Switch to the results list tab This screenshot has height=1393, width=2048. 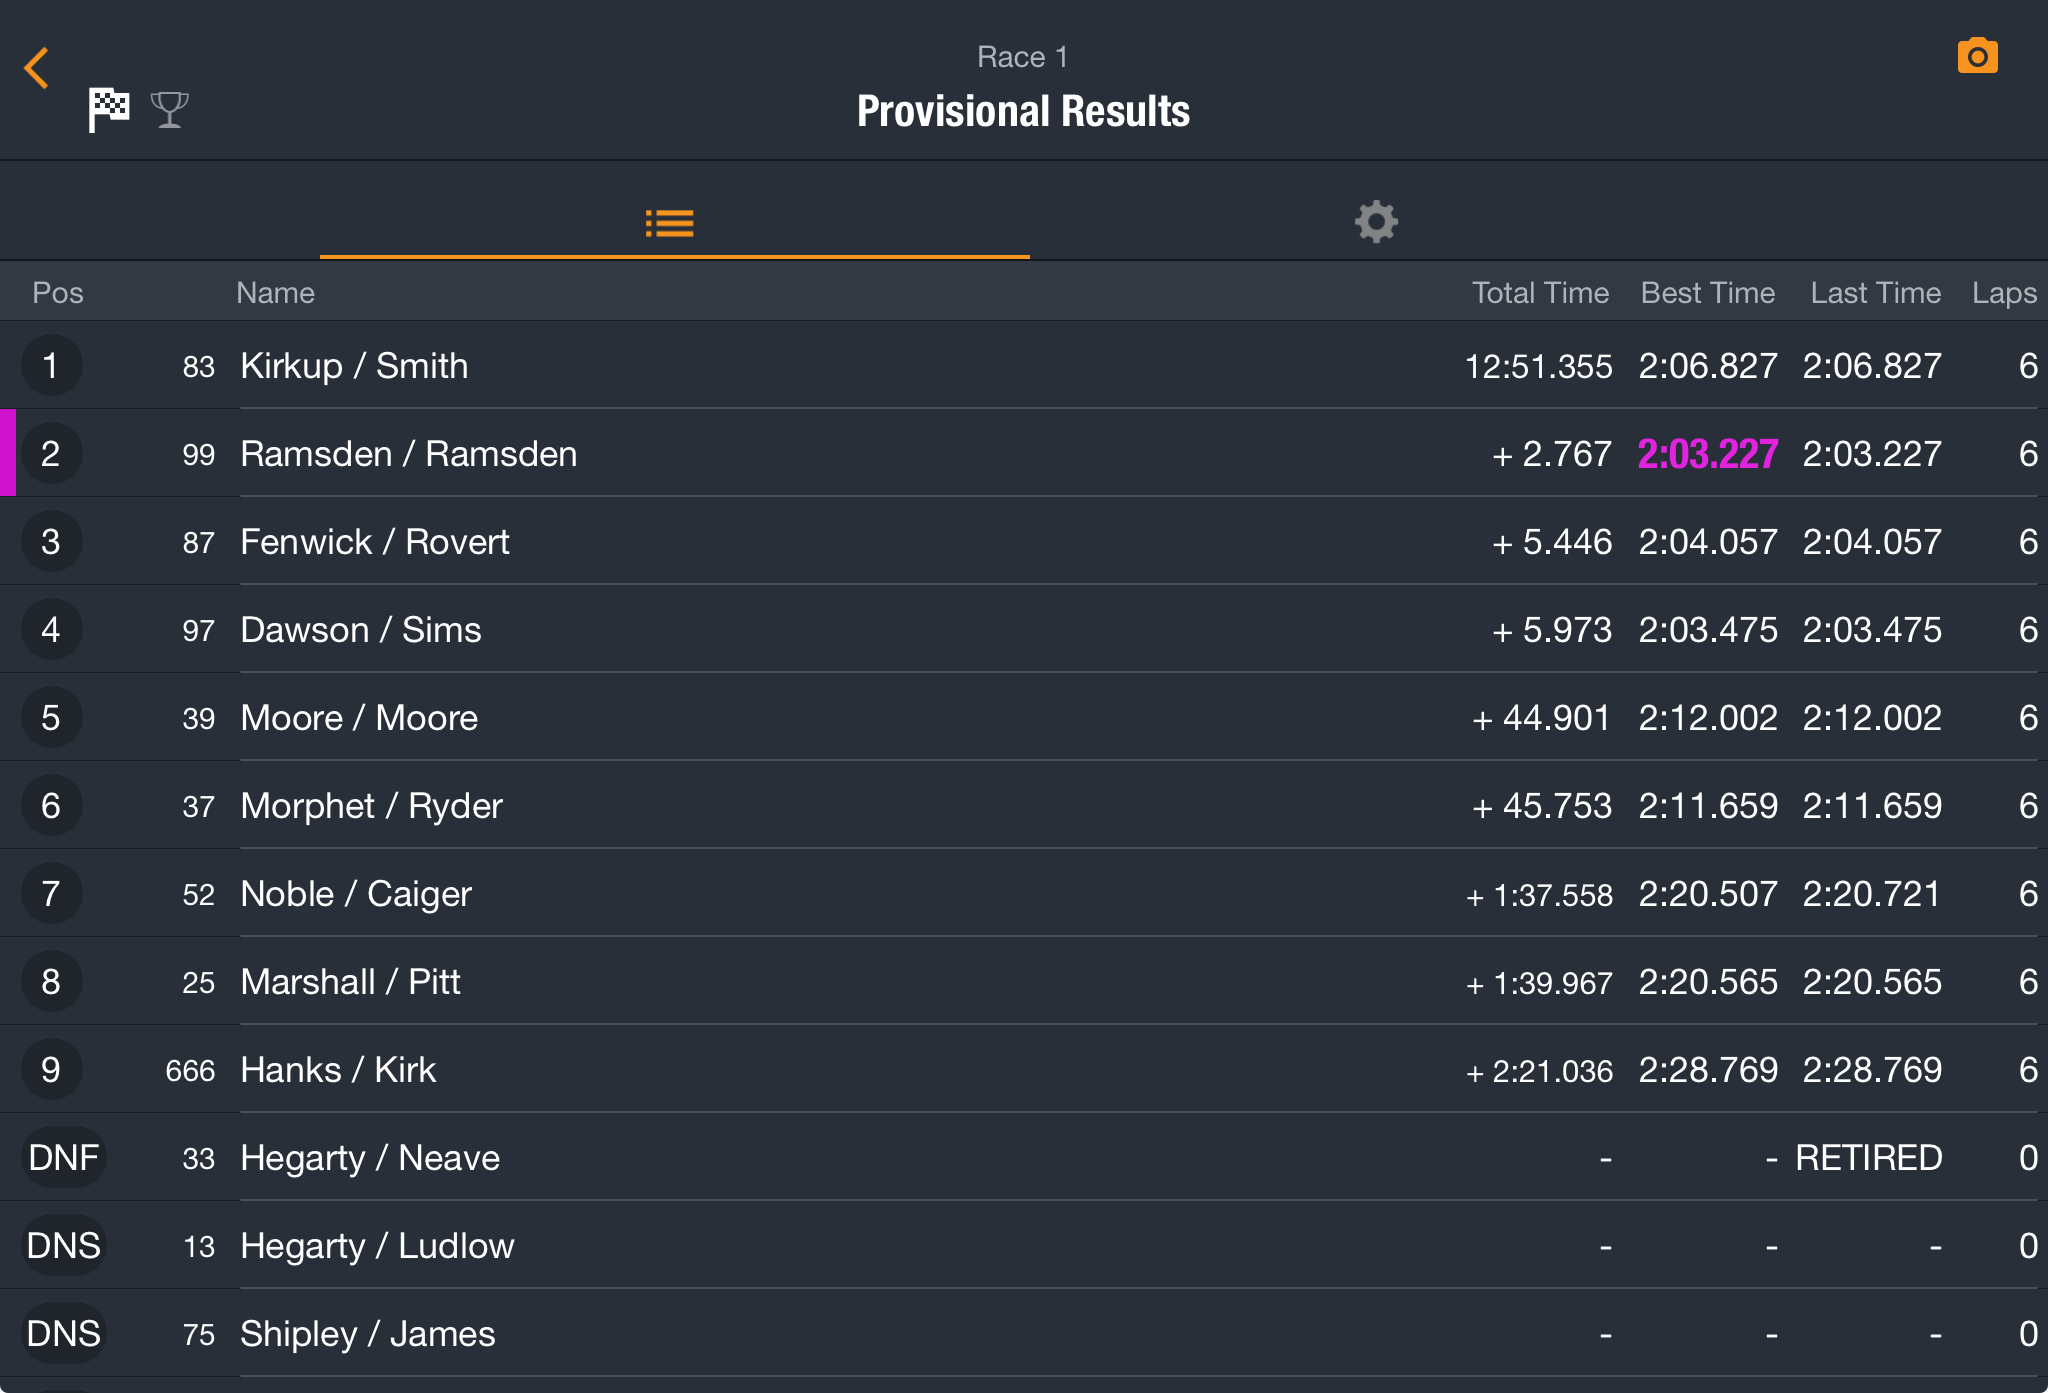(670, 222)
